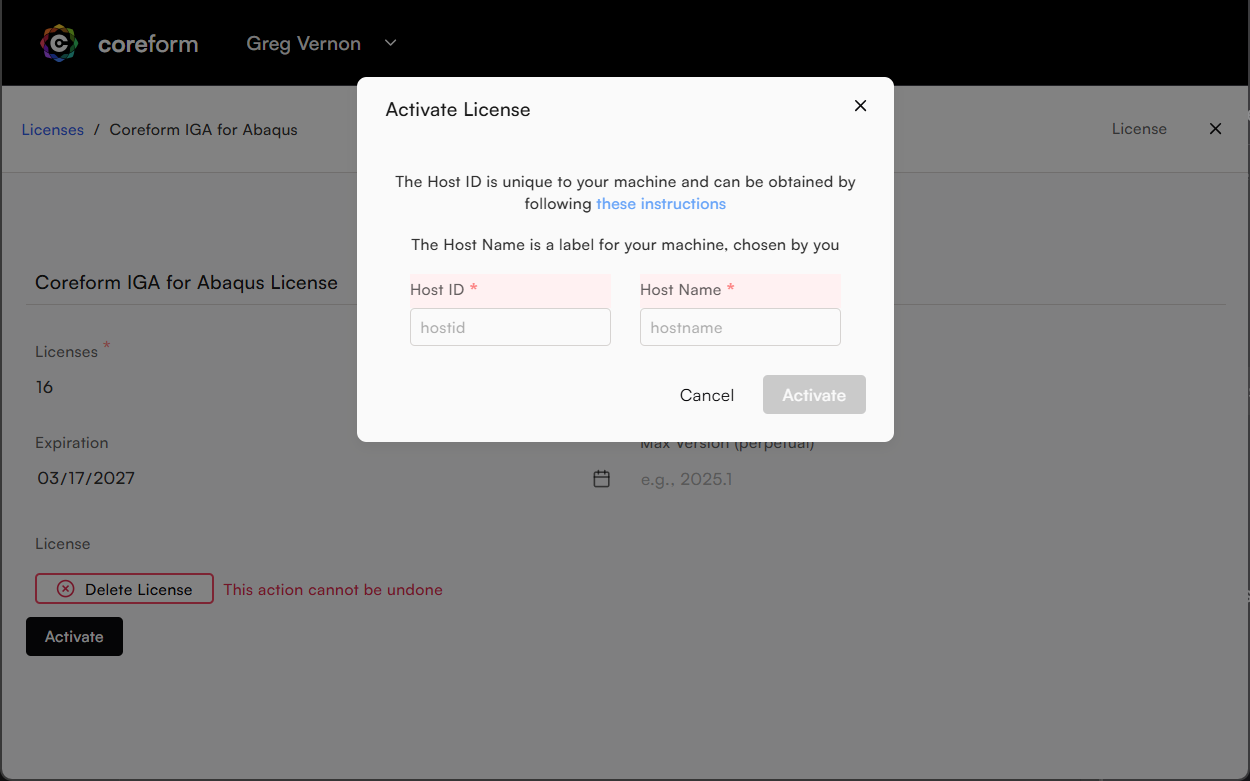Cancel the Activate License dialog
Image resolution: width=1250 pixels, height=781 pixels.
707,395
